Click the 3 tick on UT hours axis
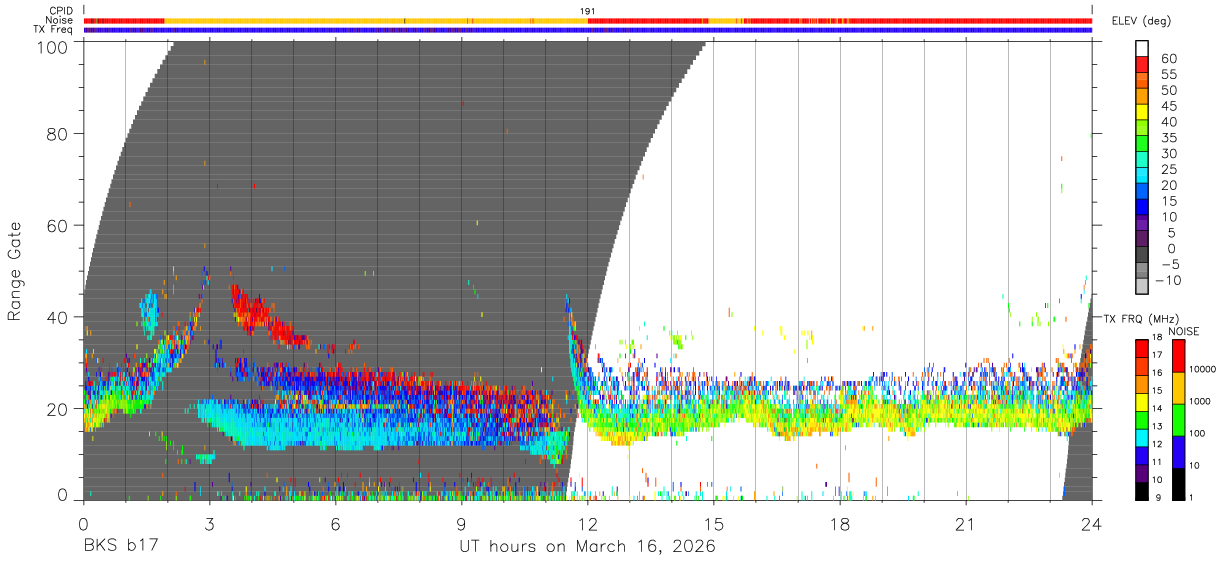 [210, 523]
